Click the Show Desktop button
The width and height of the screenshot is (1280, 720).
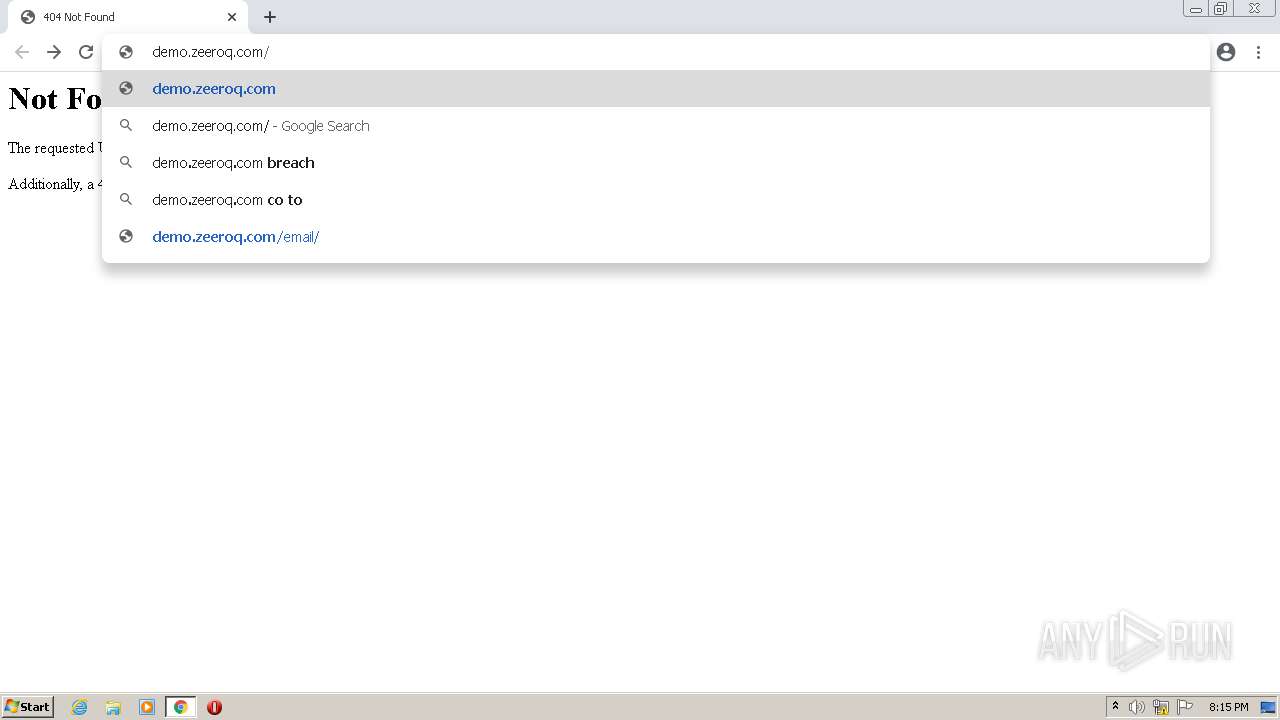click(1268, 707)
